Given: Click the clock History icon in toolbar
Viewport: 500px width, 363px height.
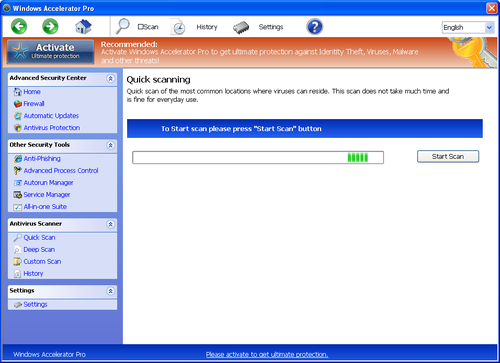Looking at the screenshot, I should point(179,27).
